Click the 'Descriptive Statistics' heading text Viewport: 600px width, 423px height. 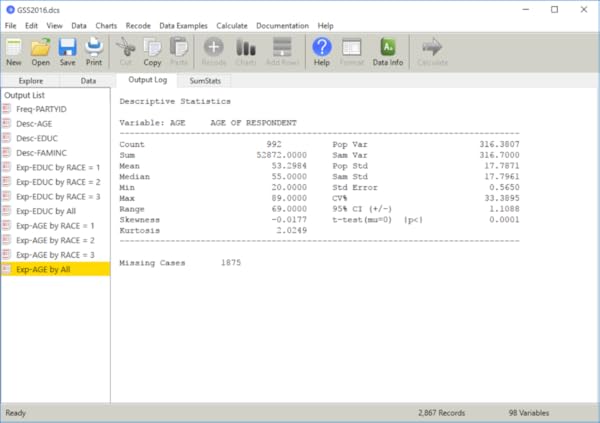point(175,101)
